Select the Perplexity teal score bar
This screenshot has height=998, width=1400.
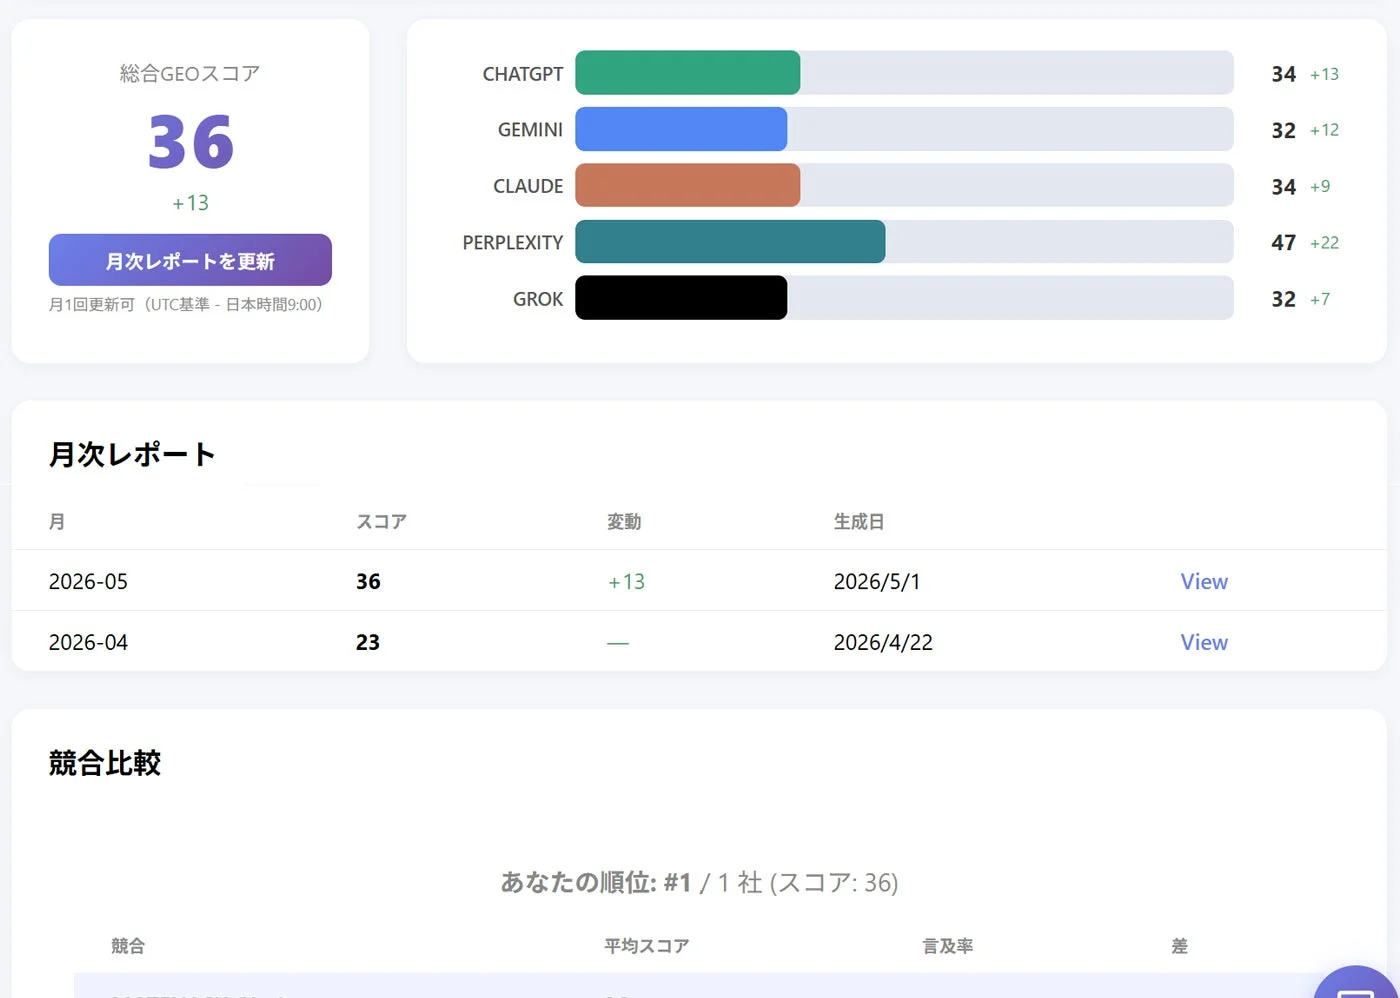[x=730, y=242]
